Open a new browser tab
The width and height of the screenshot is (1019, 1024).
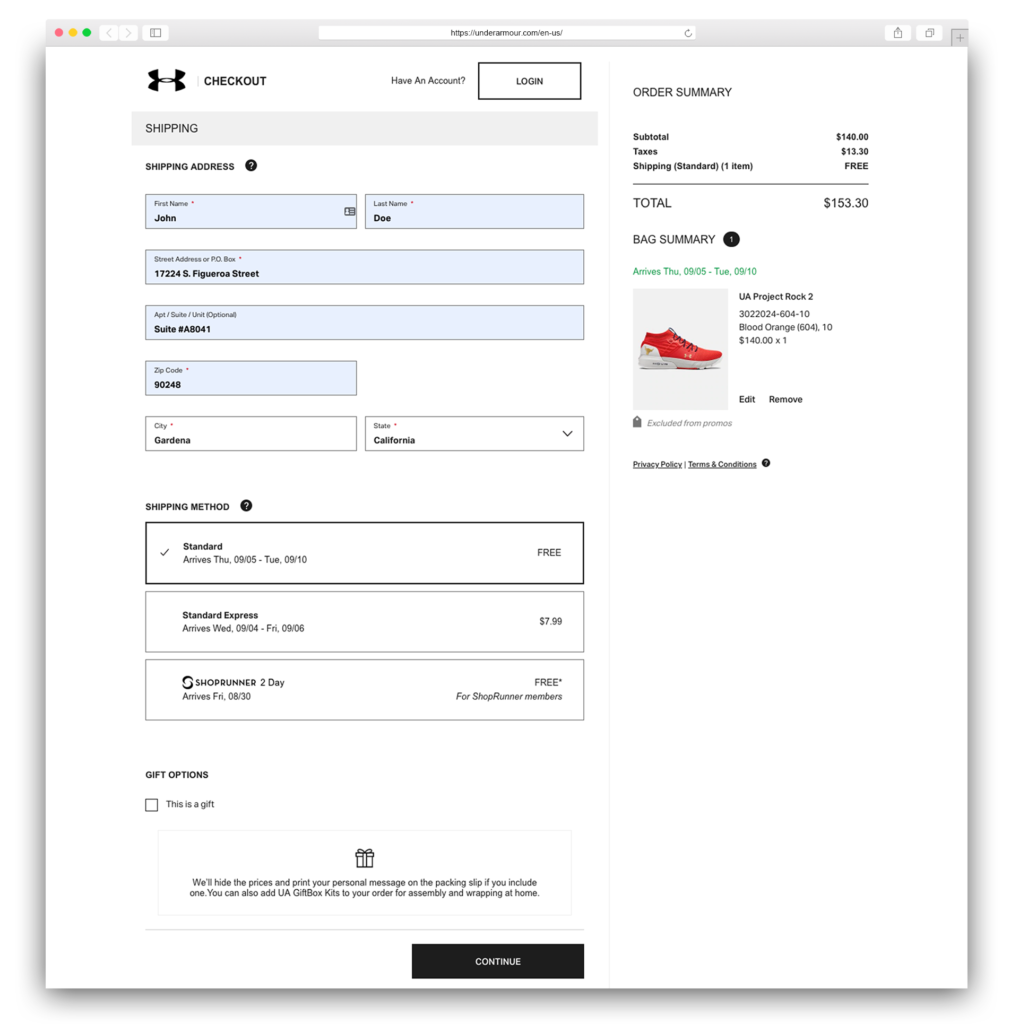[x=960, y=38]
